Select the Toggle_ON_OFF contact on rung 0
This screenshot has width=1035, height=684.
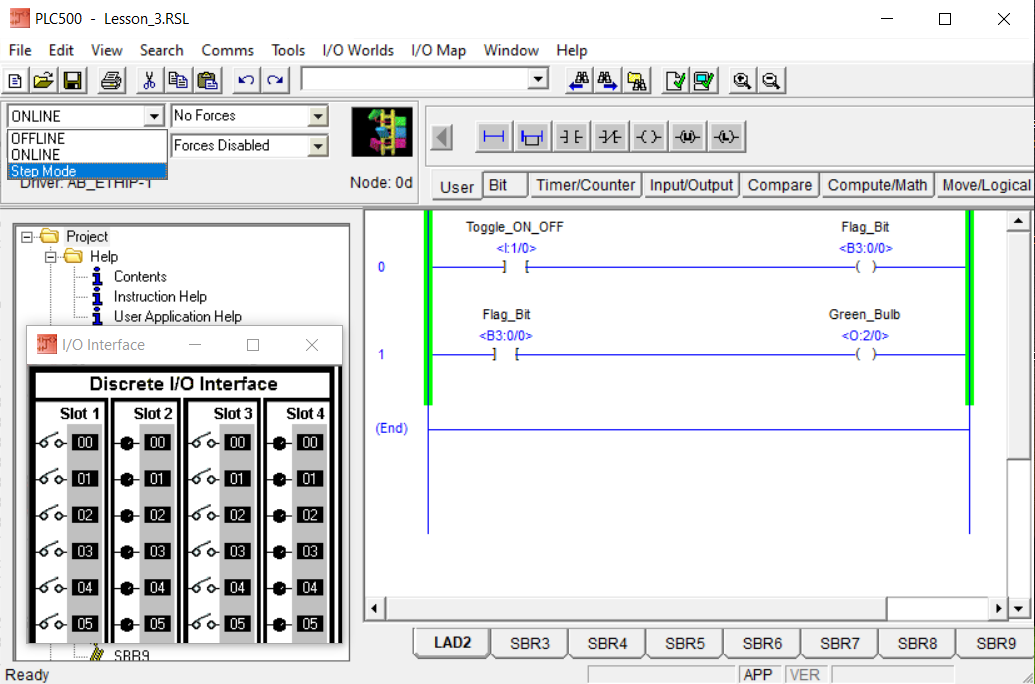pyautogui.click(x=516, y=267)
